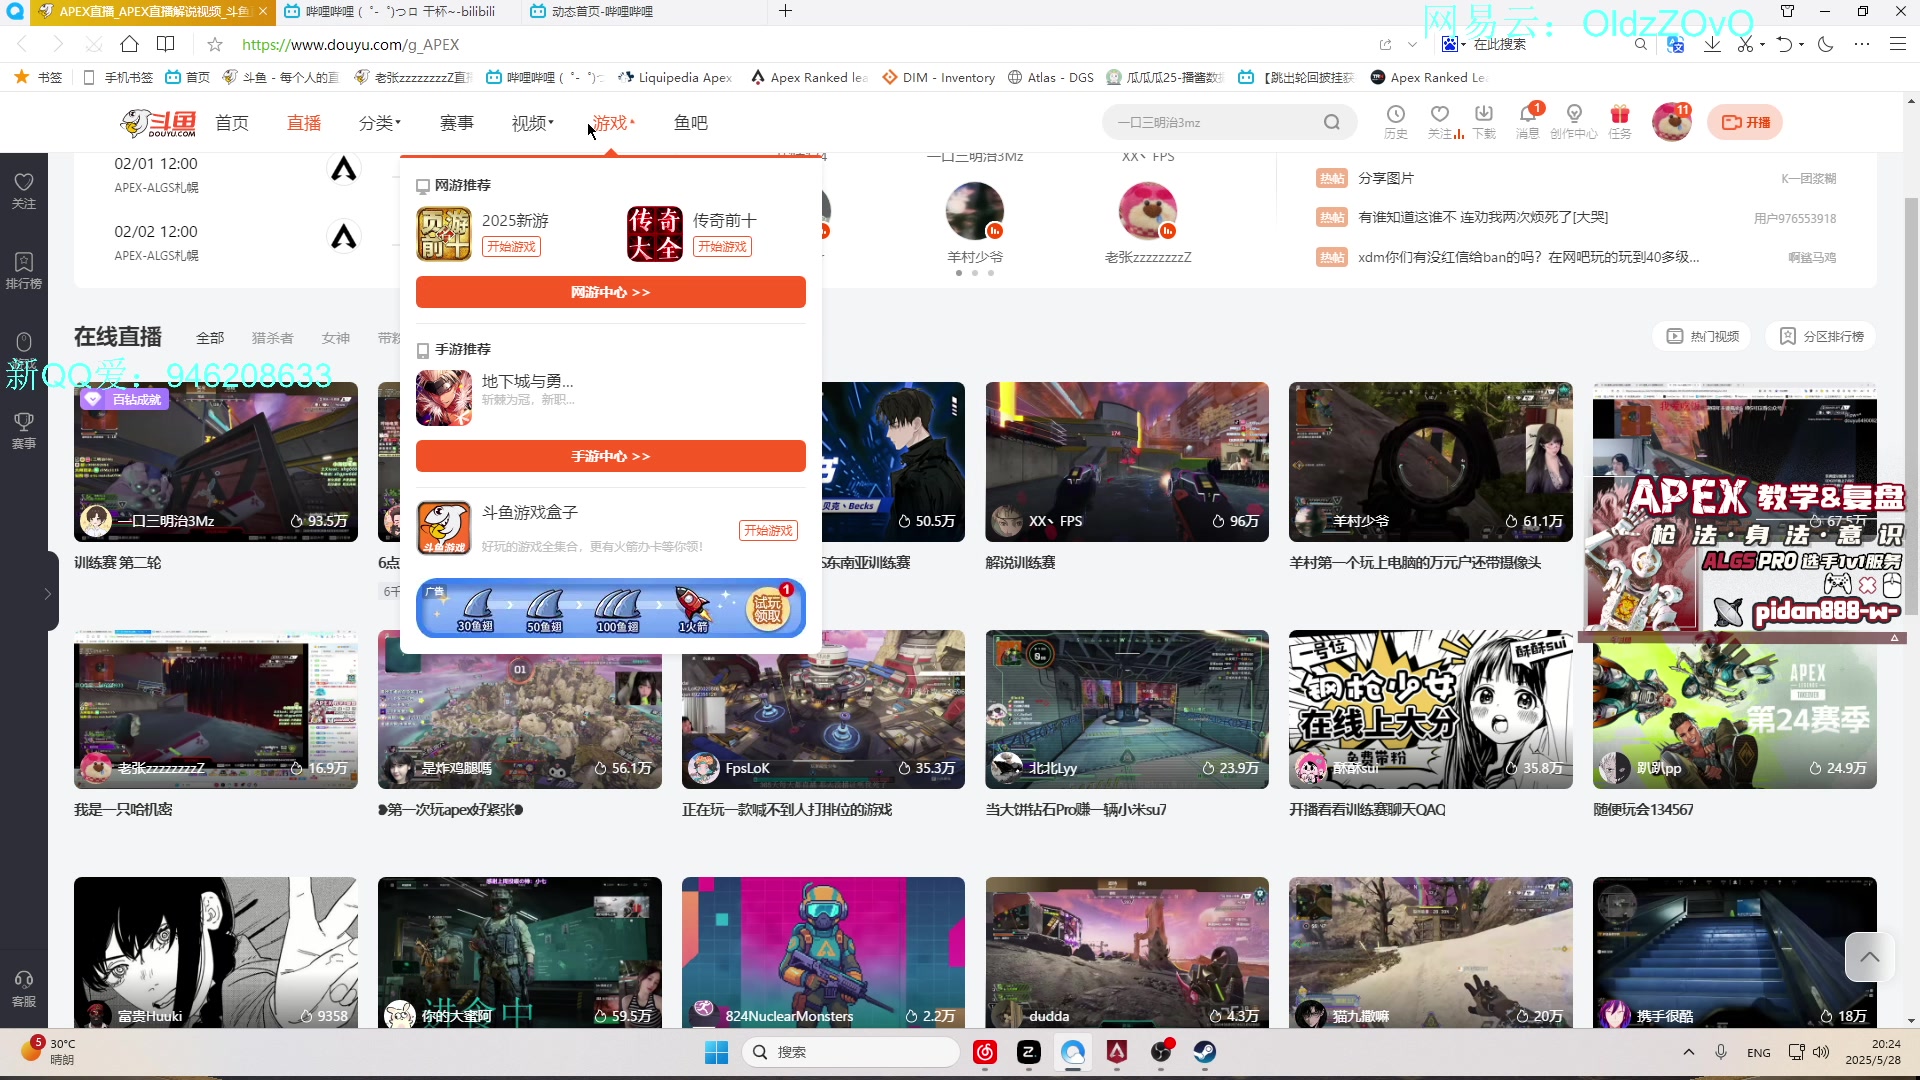Viewport: 1920px width, 1080px height.
Task: Click the Douyu logo
Action: [158, 123]
